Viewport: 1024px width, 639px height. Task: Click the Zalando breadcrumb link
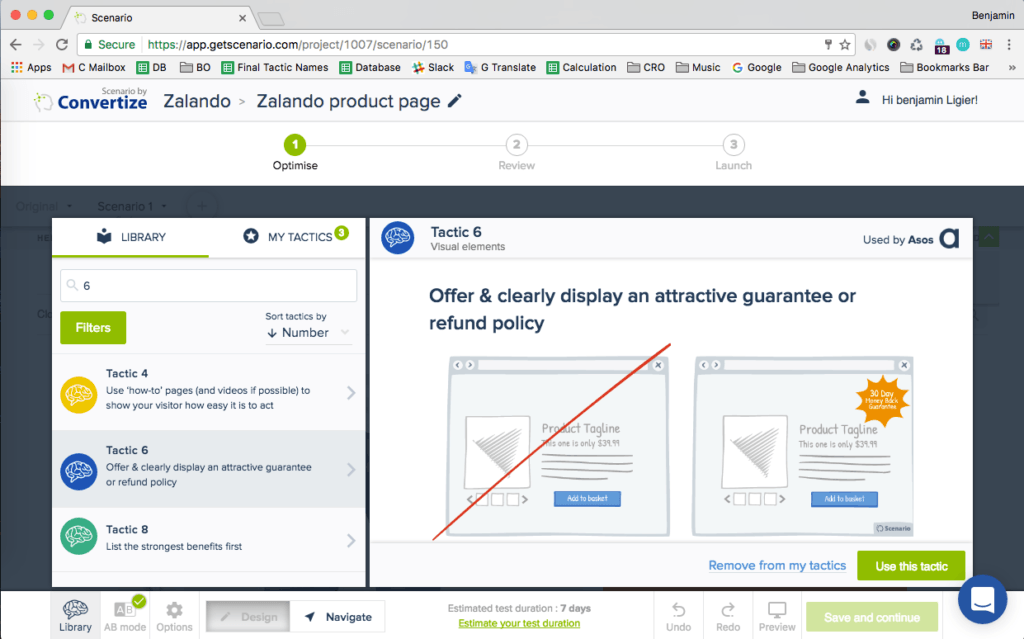[197, 101]
